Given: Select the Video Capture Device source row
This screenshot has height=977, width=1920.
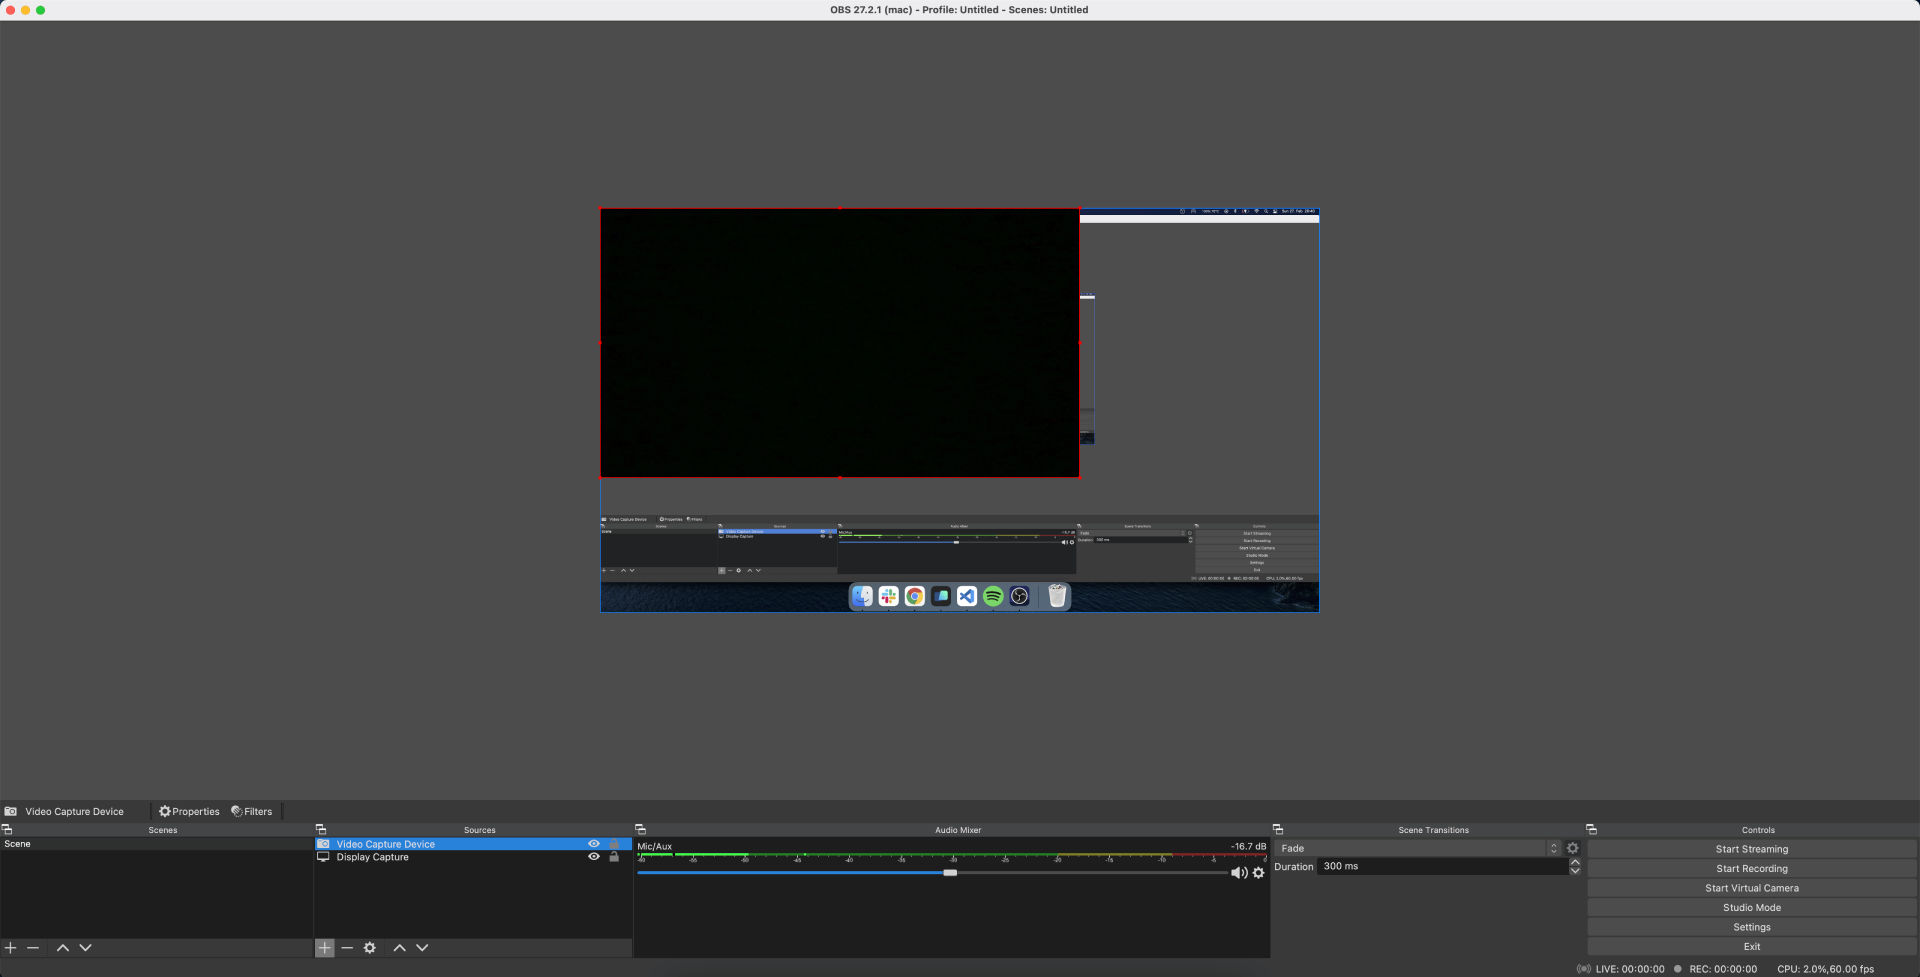Looking at the screenshot, I should (473, 844).
